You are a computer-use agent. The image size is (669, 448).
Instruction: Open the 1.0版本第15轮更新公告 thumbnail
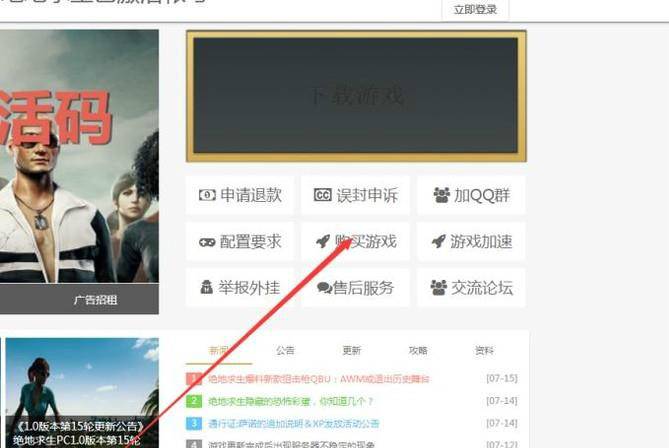[x=82, y=393]
